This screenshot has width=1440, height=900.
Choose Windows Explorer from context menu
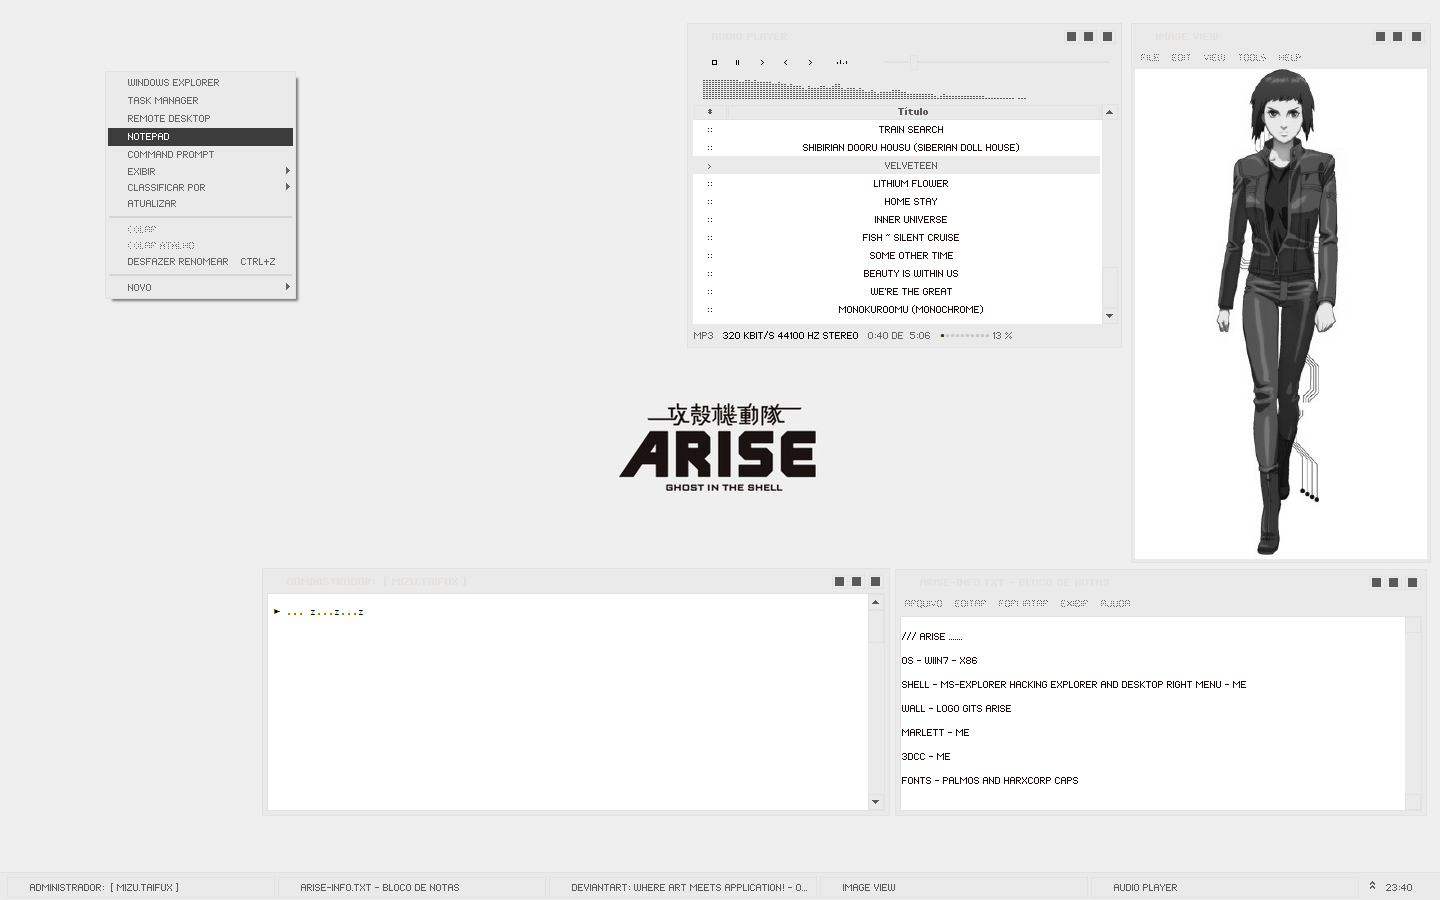(x=200, y=83)
